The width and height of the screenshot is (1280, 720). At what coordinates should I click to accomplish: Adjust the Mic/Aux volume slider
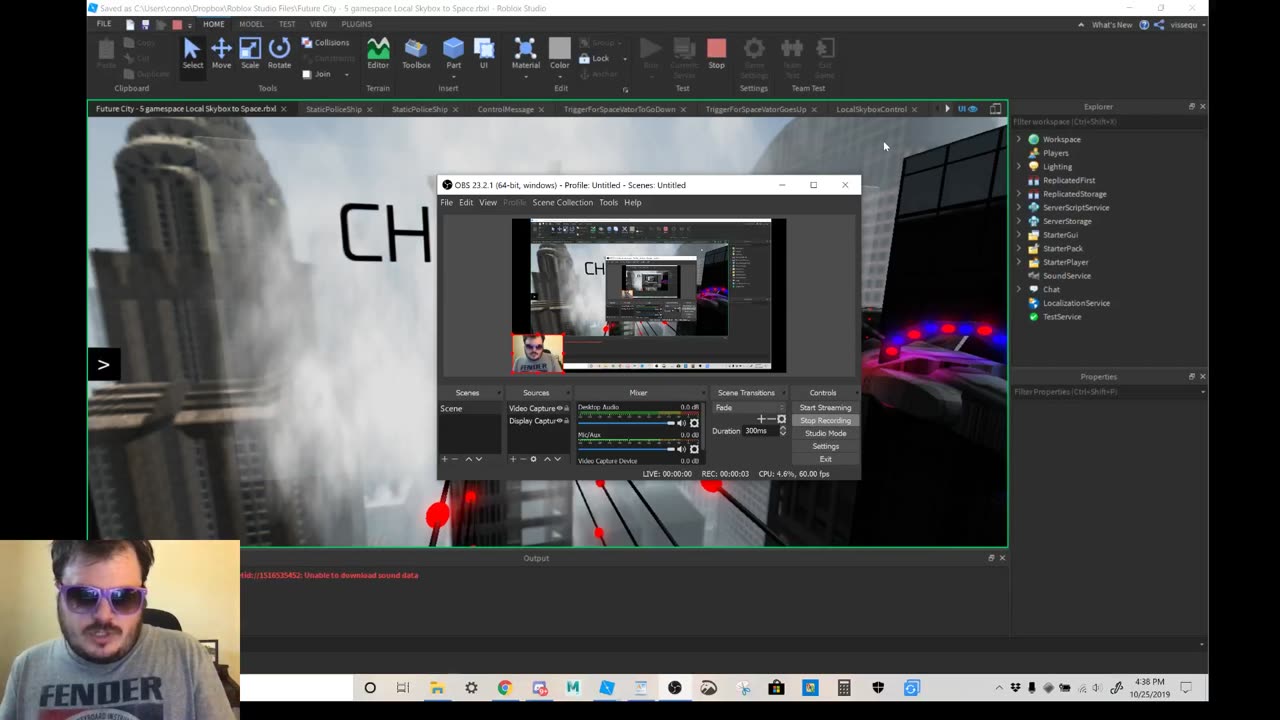pyautogui.click(x=625, y=449)
